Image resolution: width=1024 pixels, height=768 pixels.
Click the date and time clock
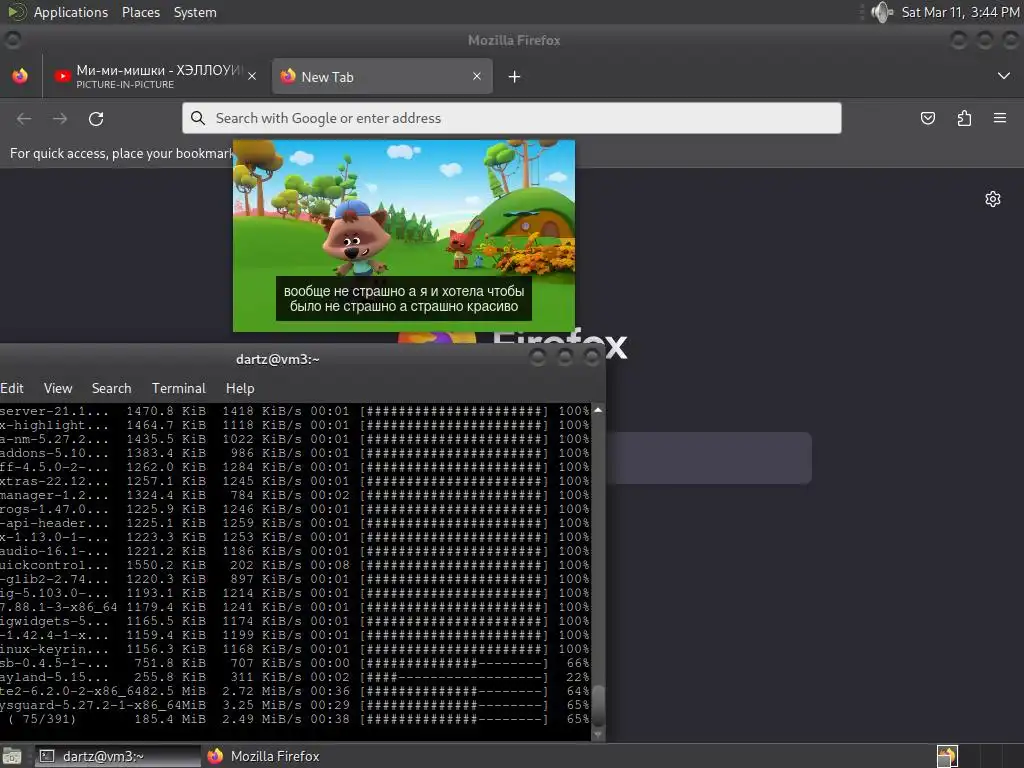(960, 12)
